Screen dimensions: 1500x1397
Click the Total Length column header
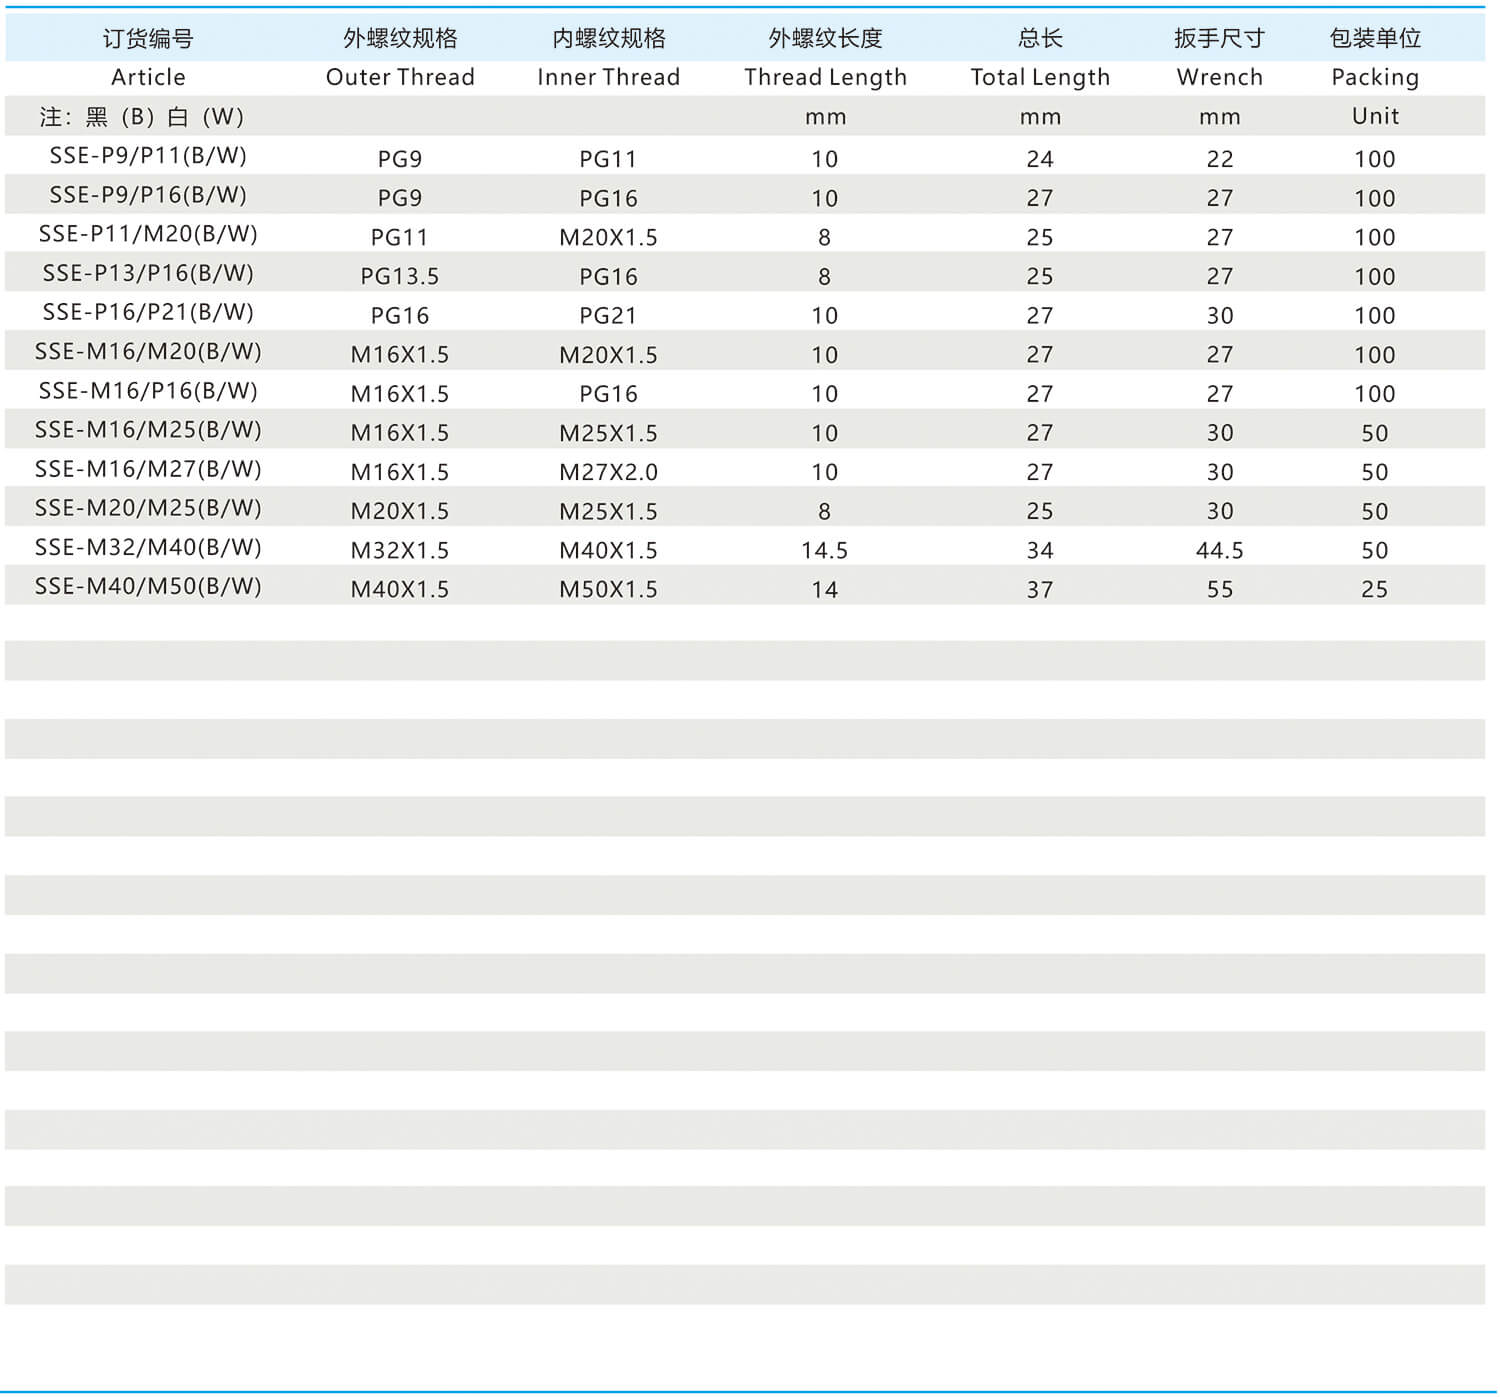tap(1040, 77)
